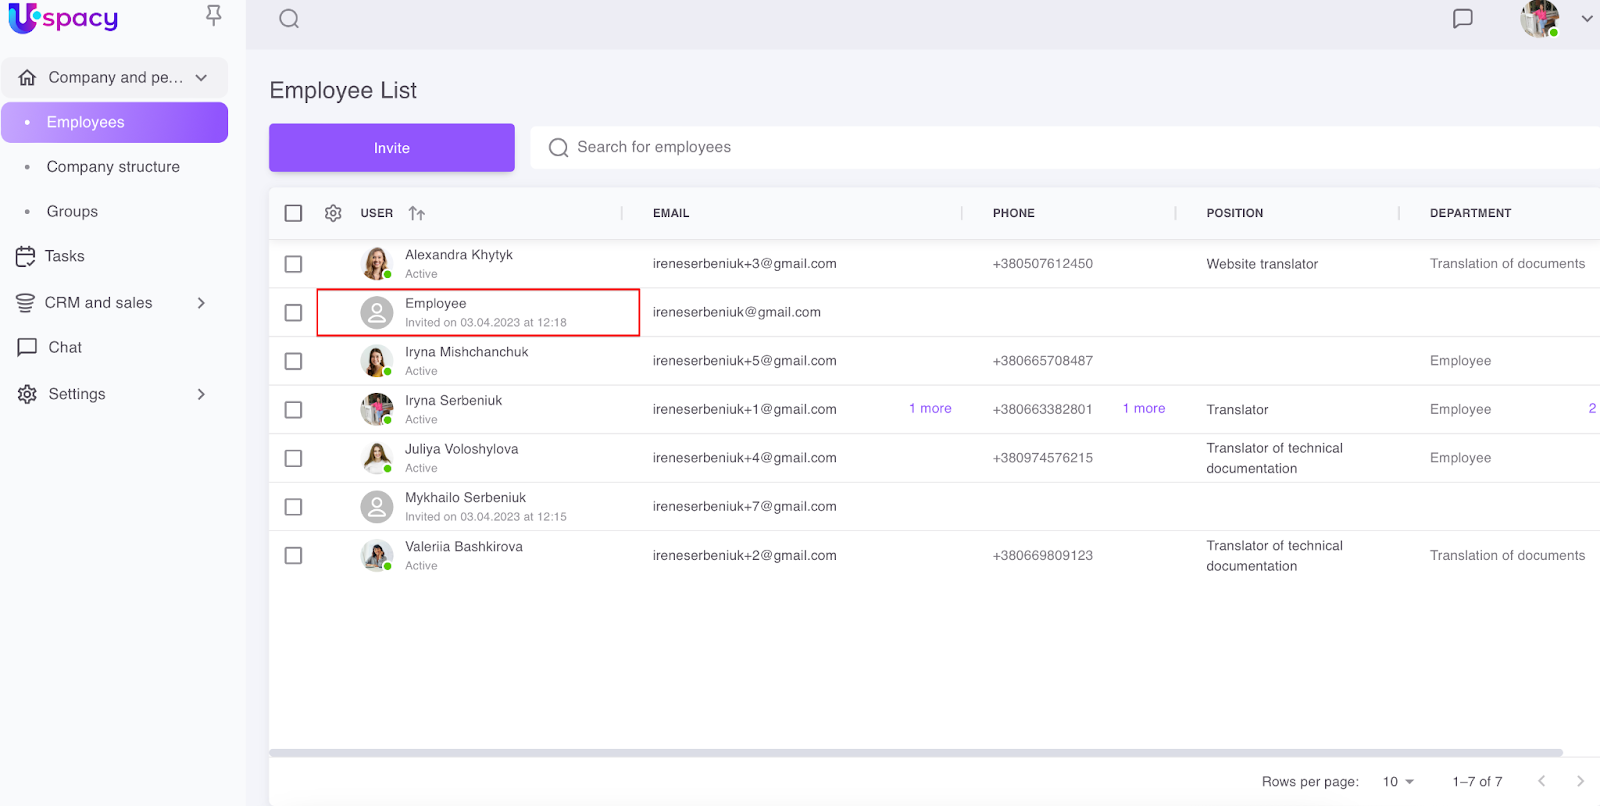Select the checkbox for Alexandra Khytyk
Image resolution: width=1600 pixels, height=806 pixels.
(293, 264)
